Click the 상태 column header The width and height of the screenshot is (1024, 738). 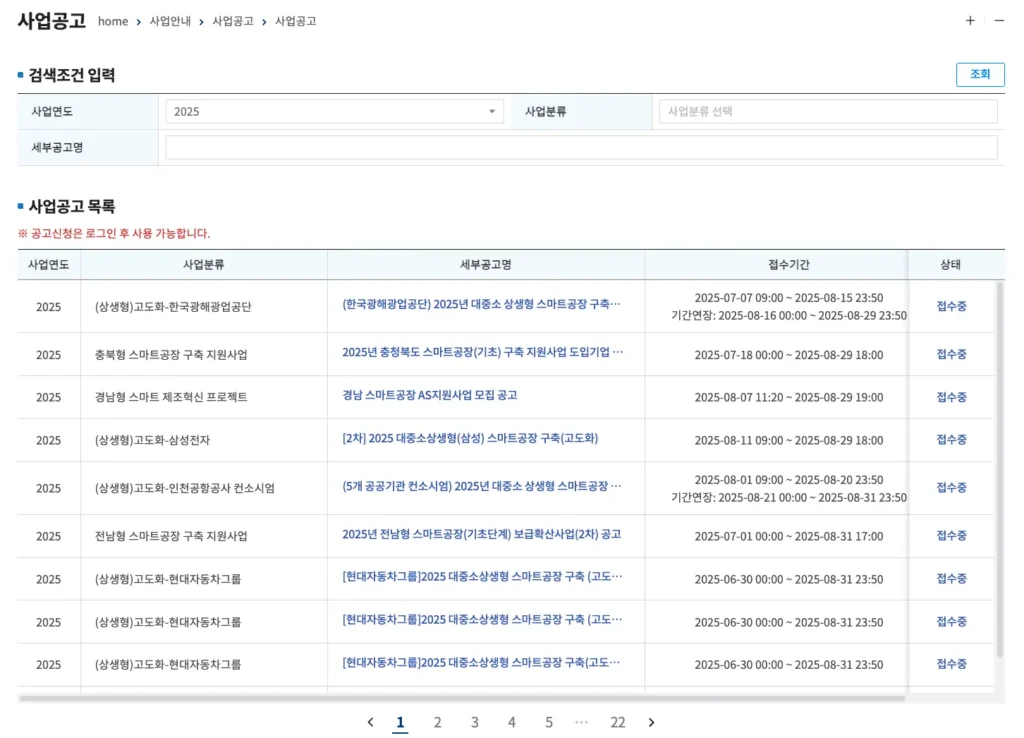tap(951, 265)
